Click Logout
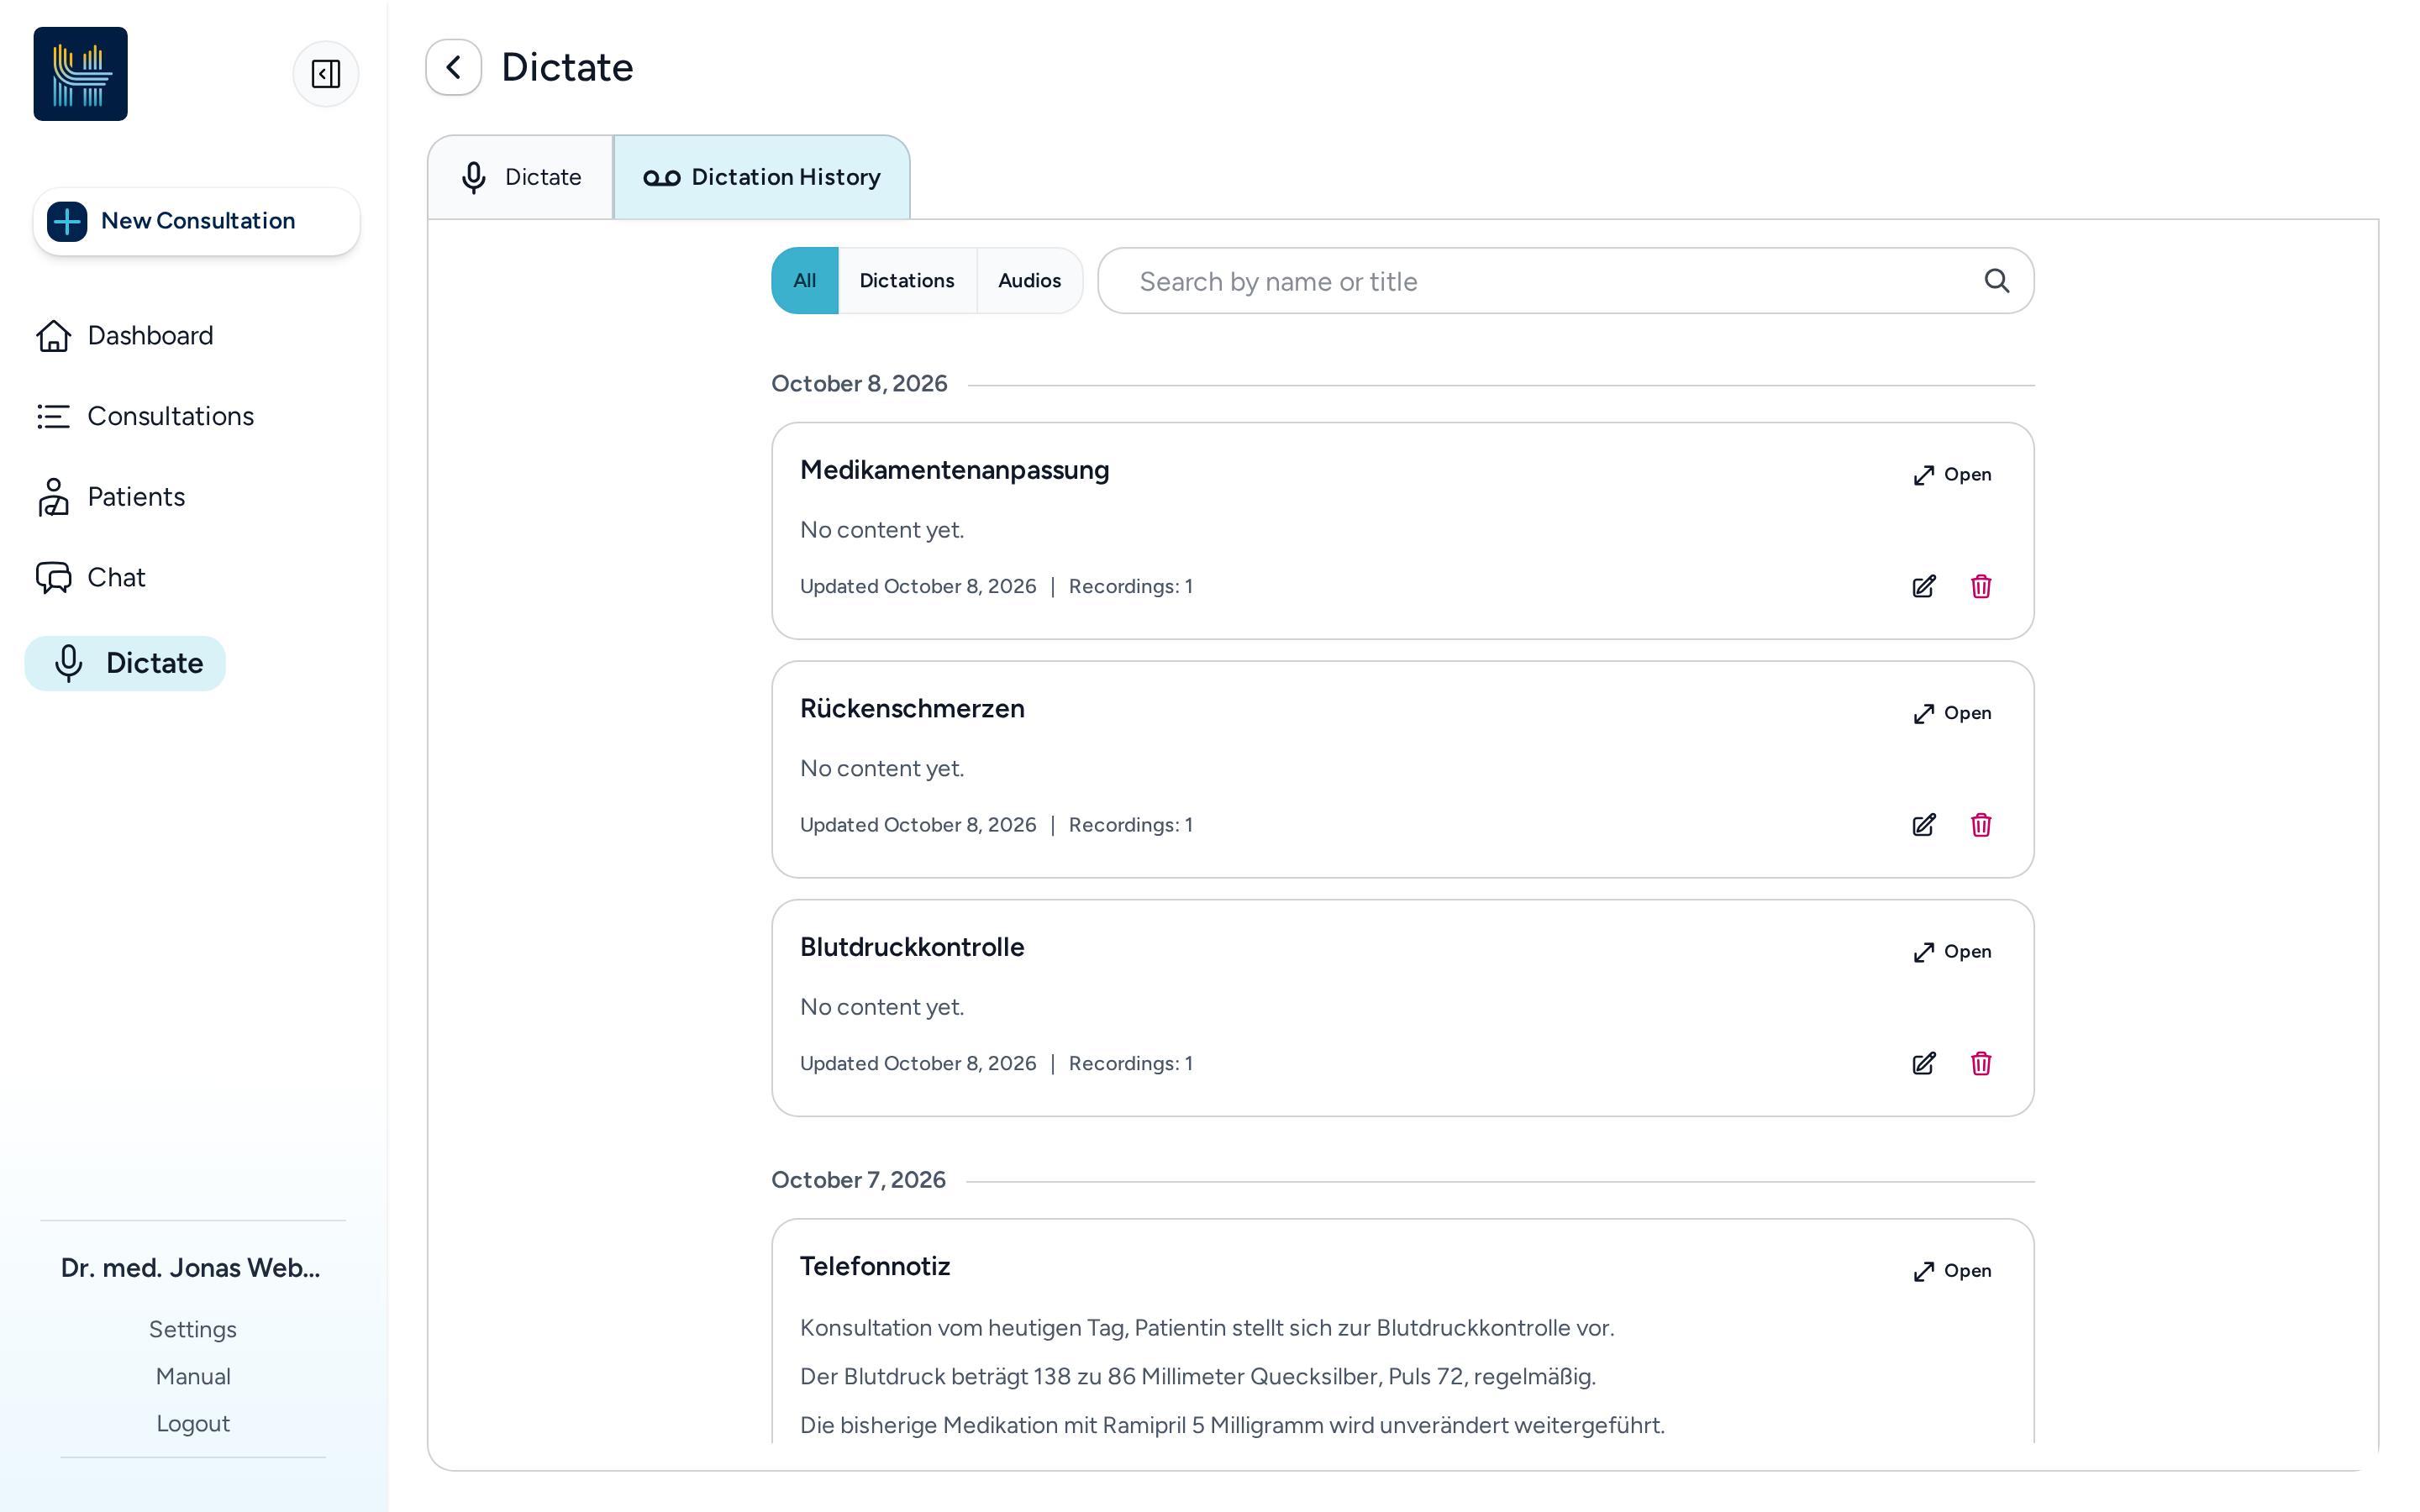This screenshot has width=2420, height=1512. click(193, 1423)
